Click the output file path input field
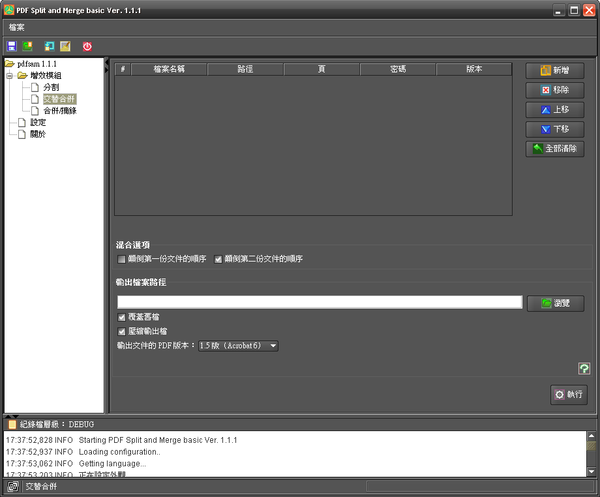The height and width of the screenshot is (497, 600). (320, 302)
